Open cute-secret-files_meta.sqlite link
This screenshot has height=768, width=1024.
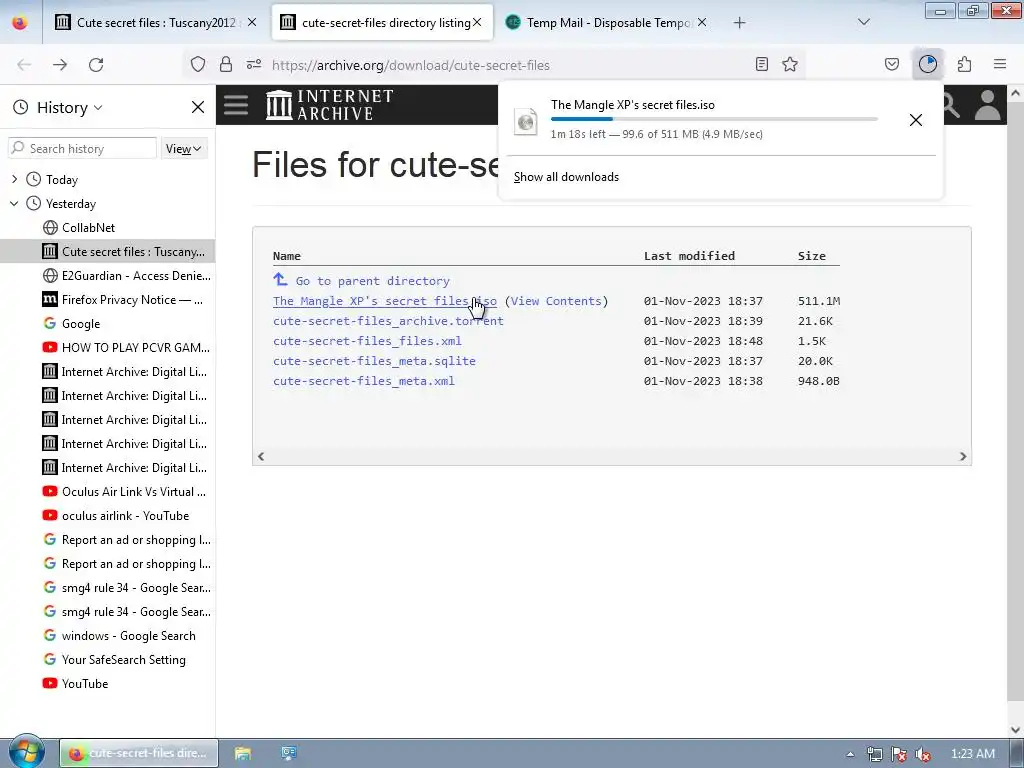[x=374, y=361]
